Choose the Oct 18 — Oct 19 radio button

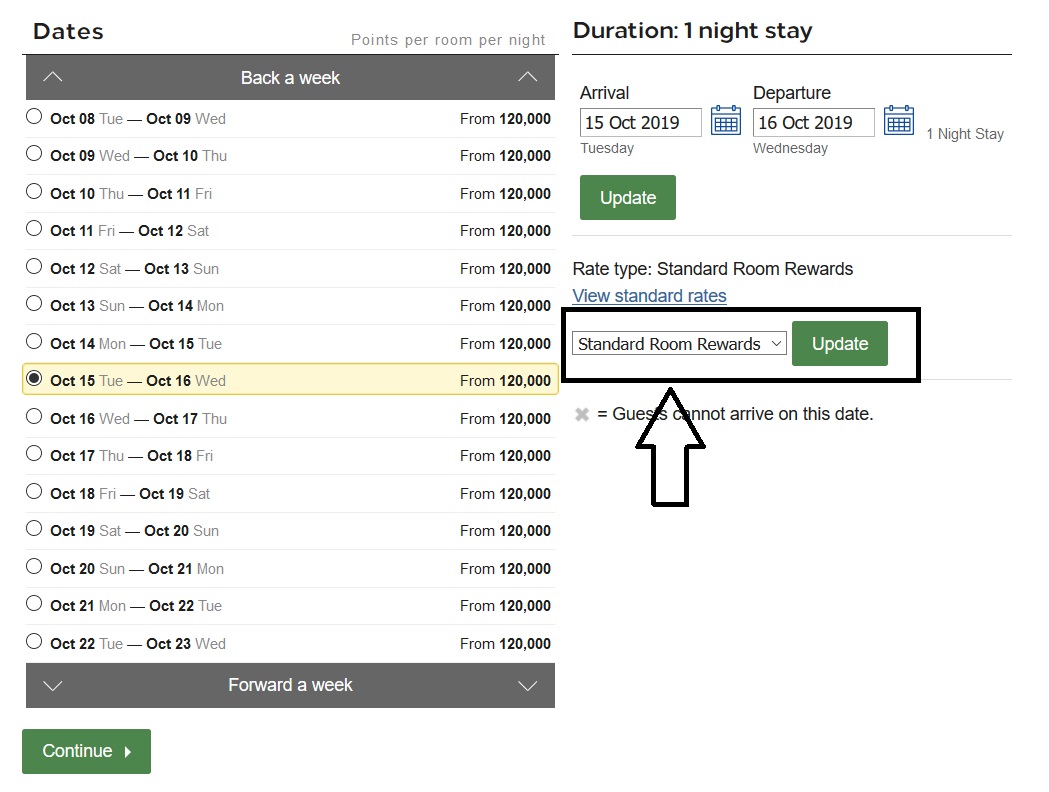pos(34,492)
